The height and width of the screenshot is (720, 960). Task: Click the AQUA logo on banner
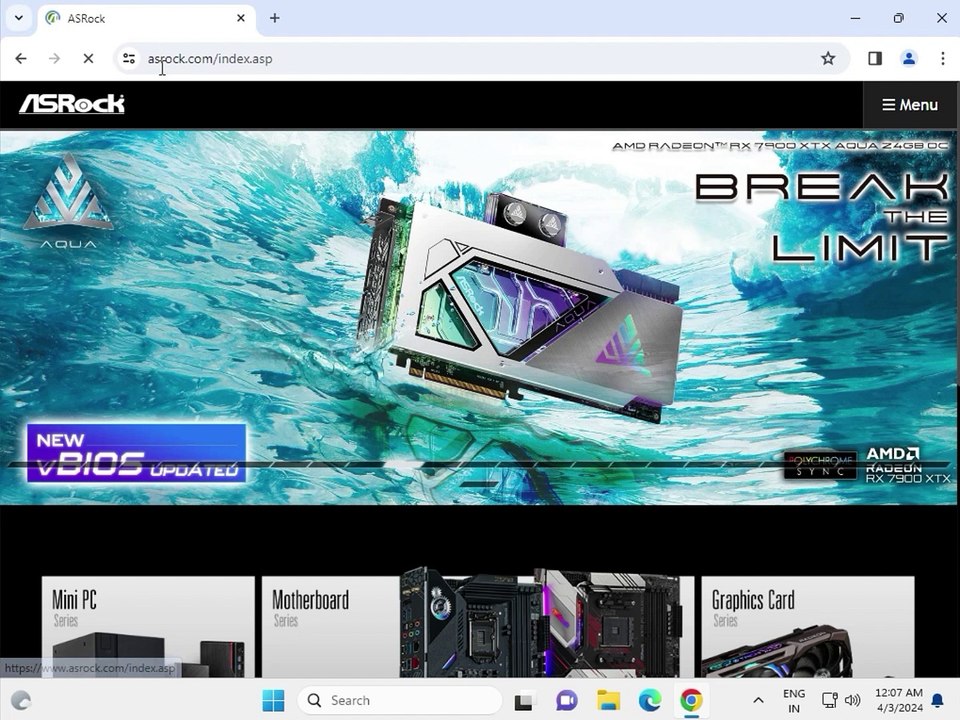[x=68, y=201]
